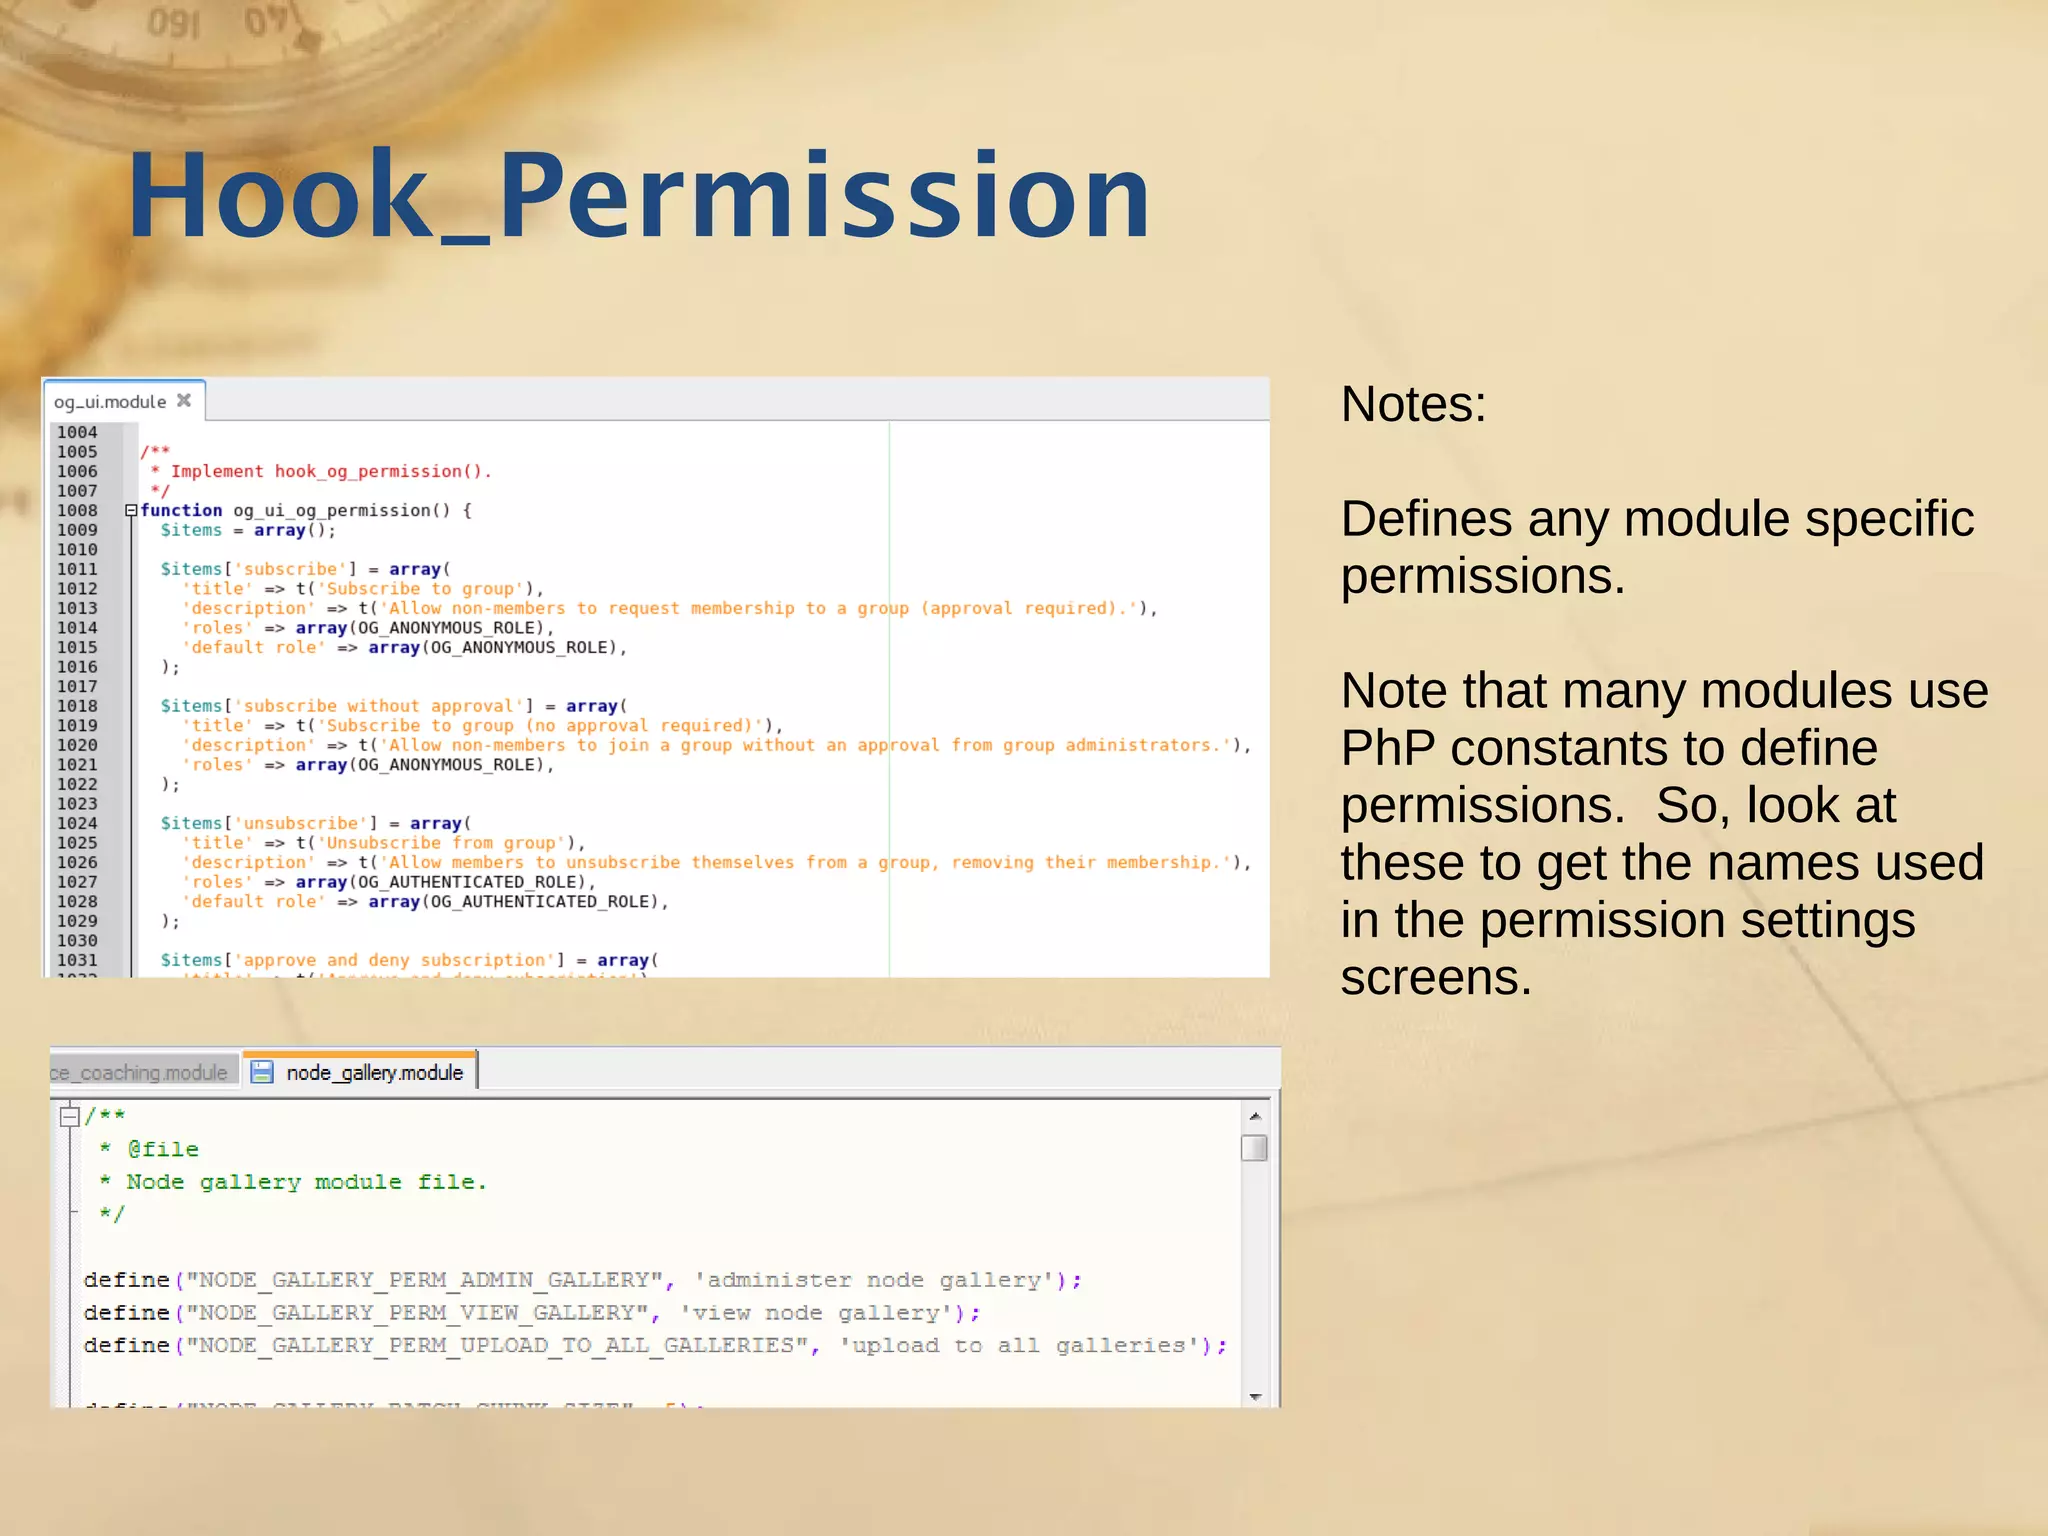The image size is (2048, 1536).
Task: Click 'Subscribe to group (no approval required)' string
Action: click(x=541, y=726)
